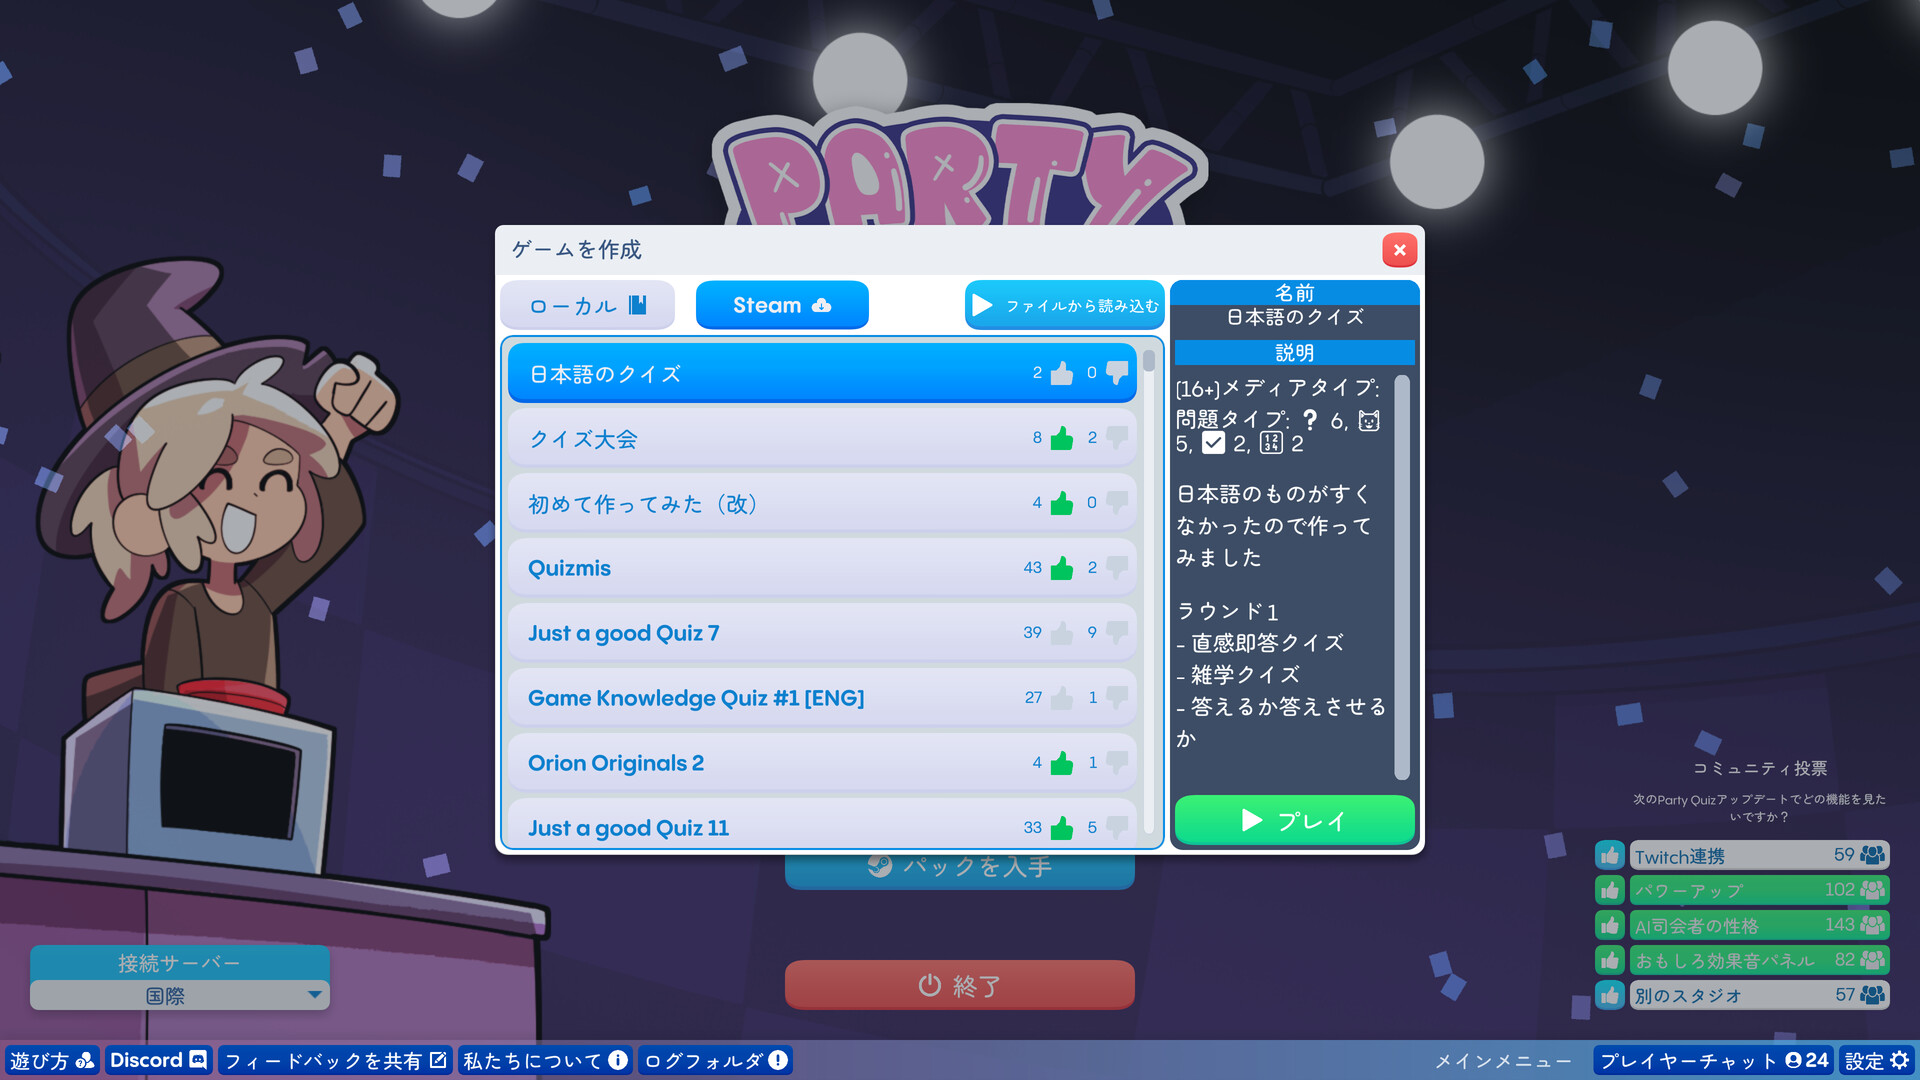Image resolution: width=1920 pixels, height=1080 pixels.
Task: Open プレイヤーチャット panel
Action: 1714,1061
